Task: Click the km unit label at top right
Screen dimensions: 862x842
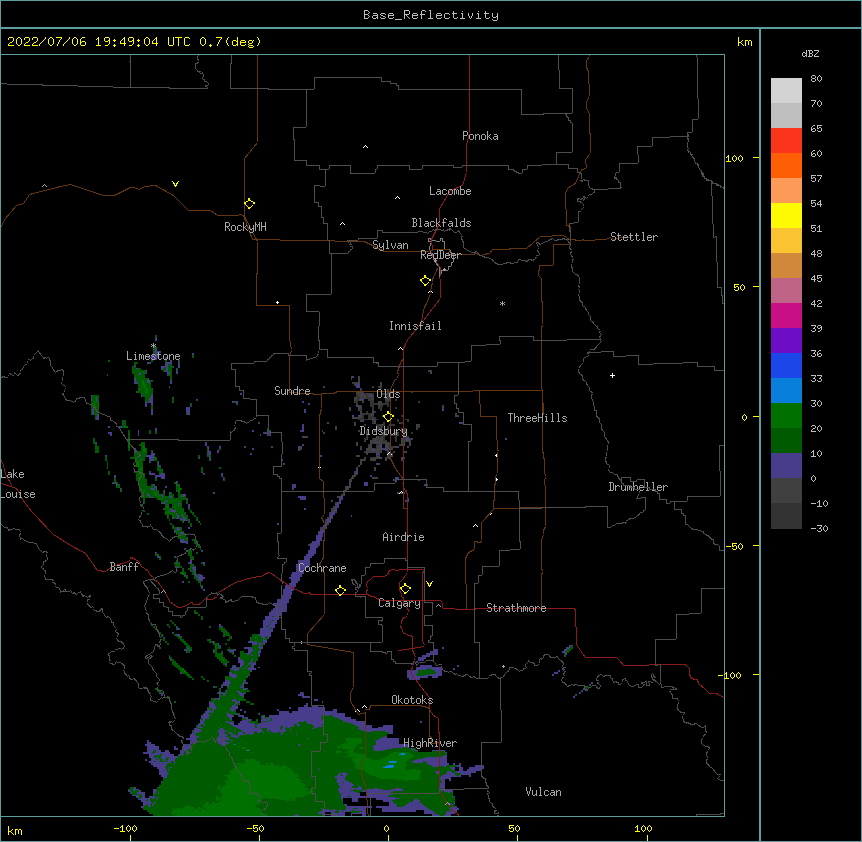Action: pos(744,42)
